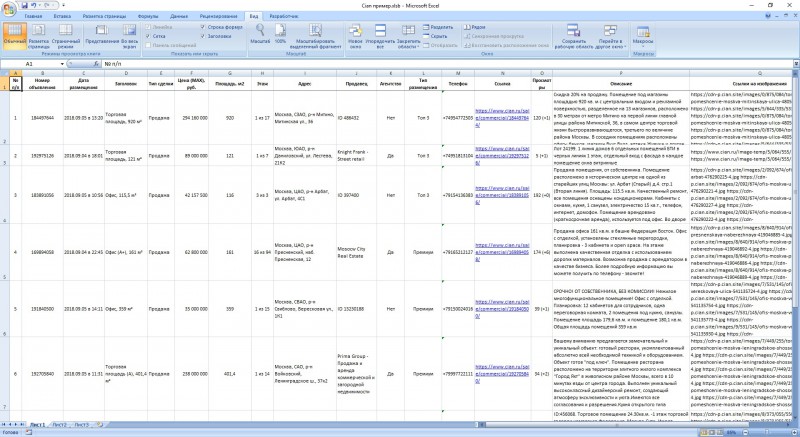
Task: Click the macro record status bar icon
Action: click(x=29, y=432)
